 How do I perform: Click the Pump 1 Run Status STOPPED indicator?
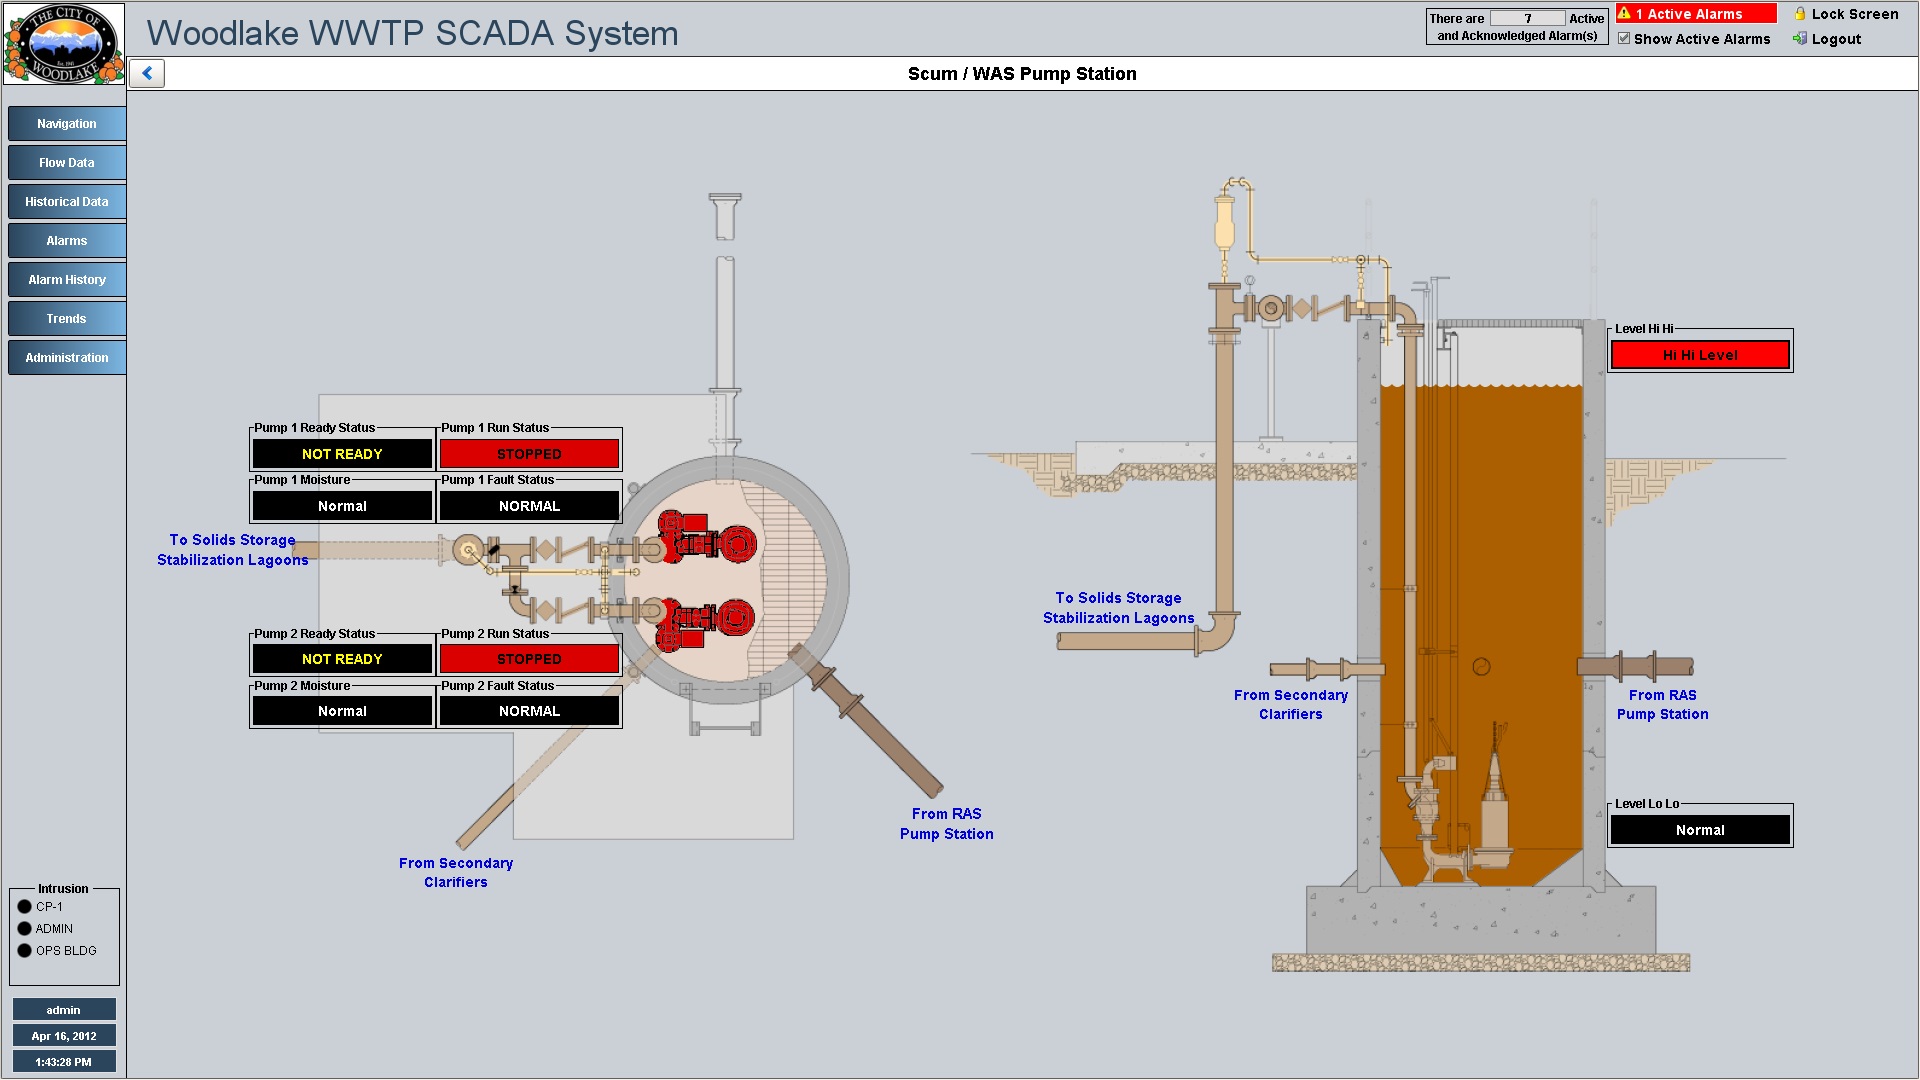pos(529,454)
